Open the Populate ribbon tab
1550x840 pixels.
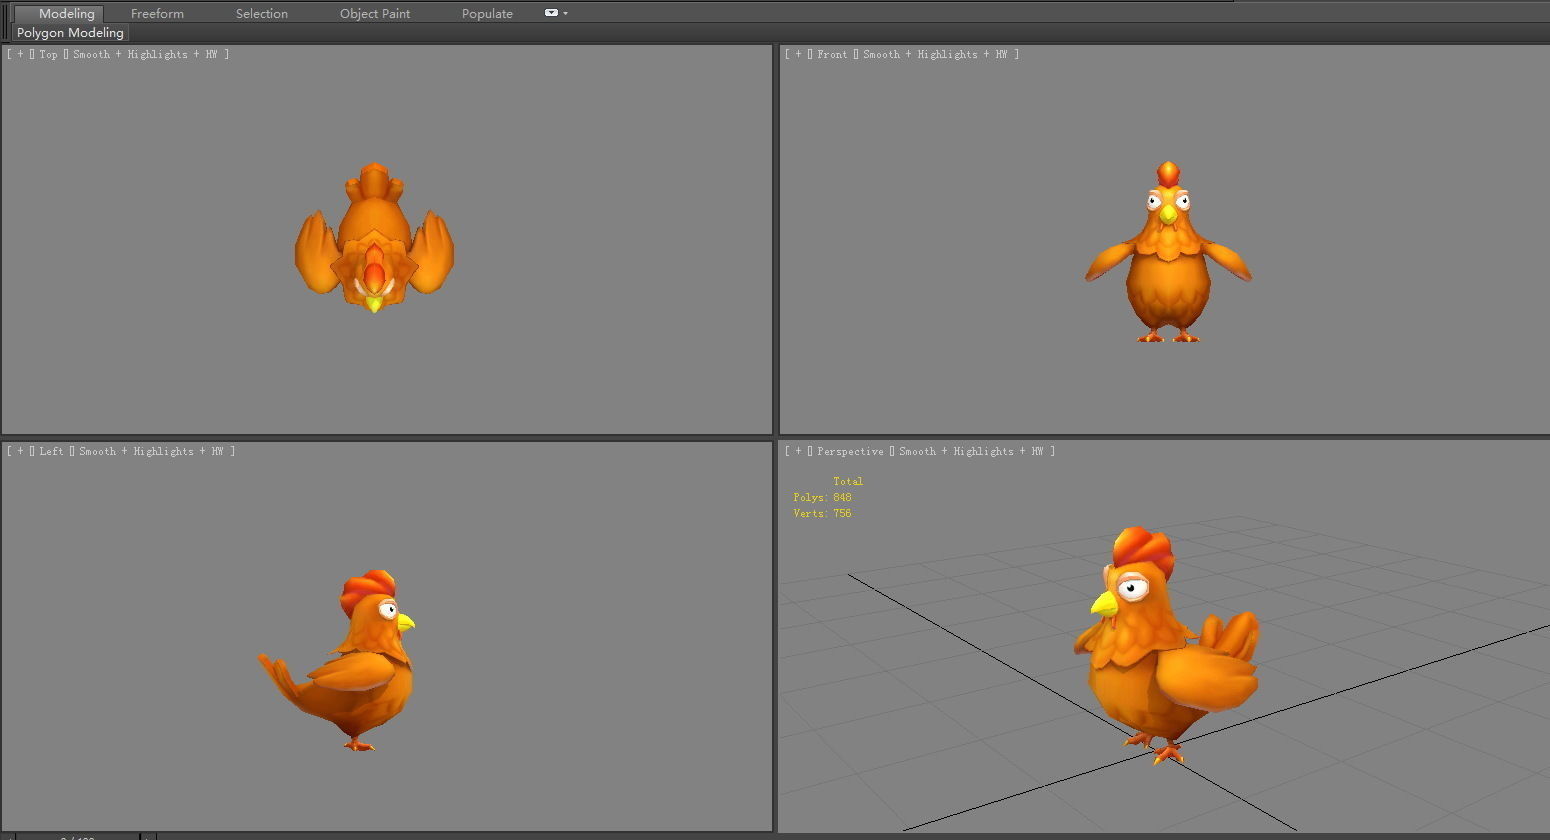point(487,13)
